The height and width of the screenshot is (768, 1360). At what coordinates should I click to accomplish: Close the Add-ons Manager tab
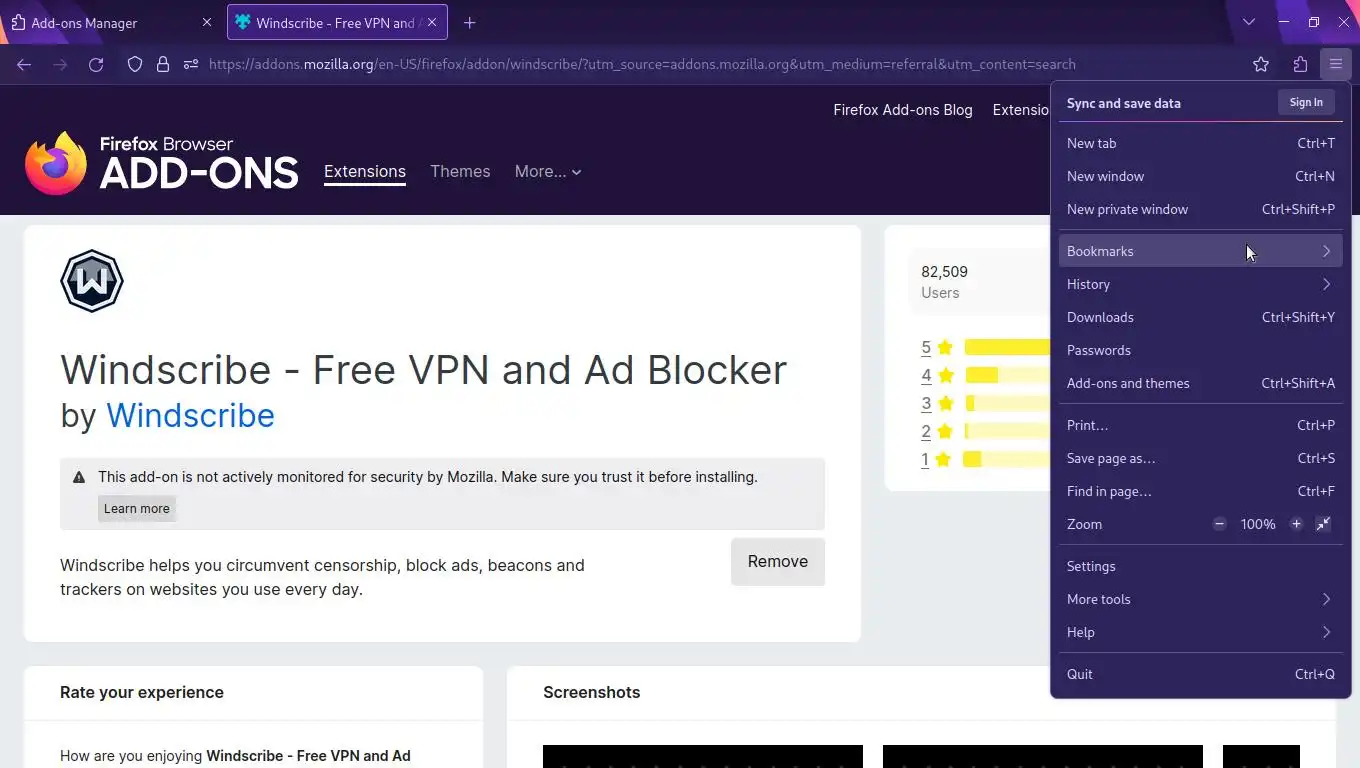point(207,22)
